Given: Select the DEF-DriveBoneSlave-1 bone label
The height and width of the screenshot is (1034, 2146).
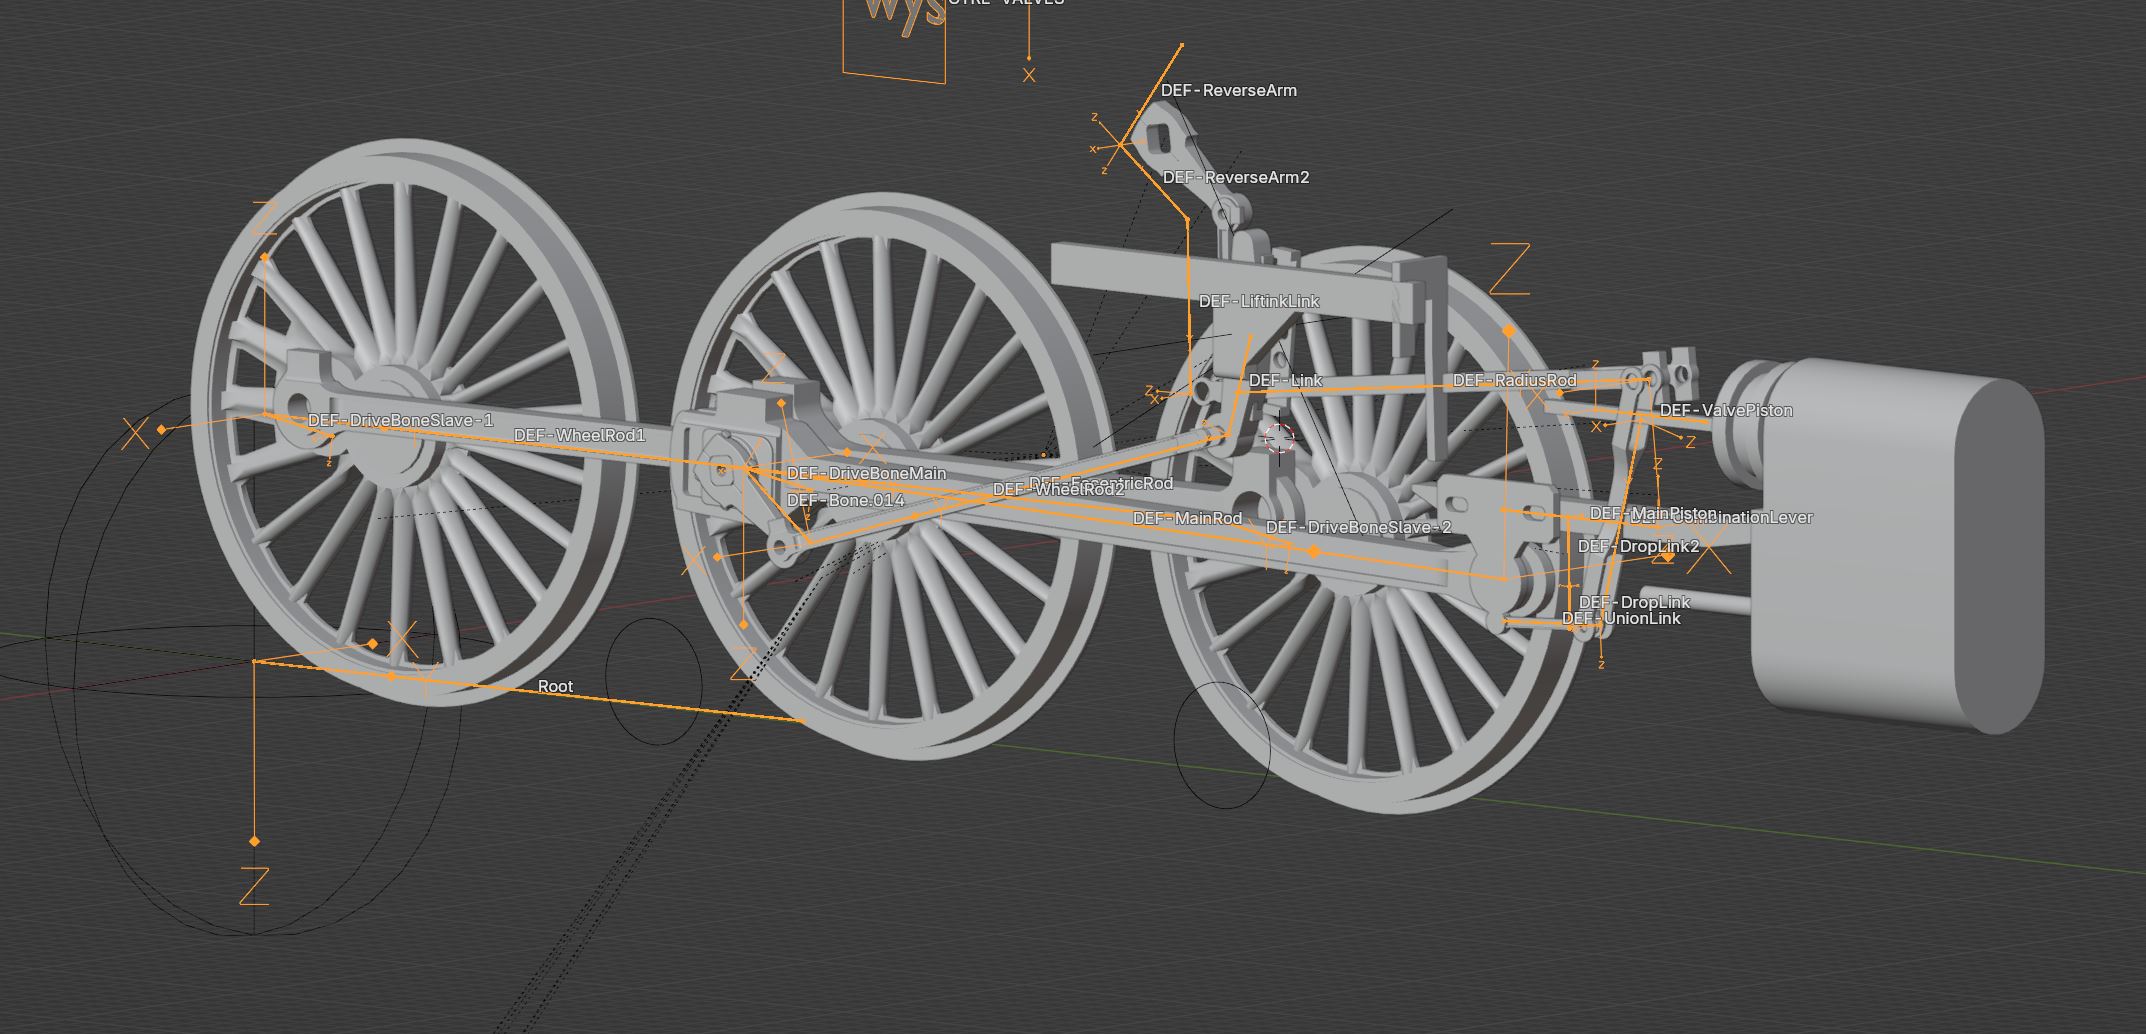Looking at the screenshot, I should tap(400, 420).
